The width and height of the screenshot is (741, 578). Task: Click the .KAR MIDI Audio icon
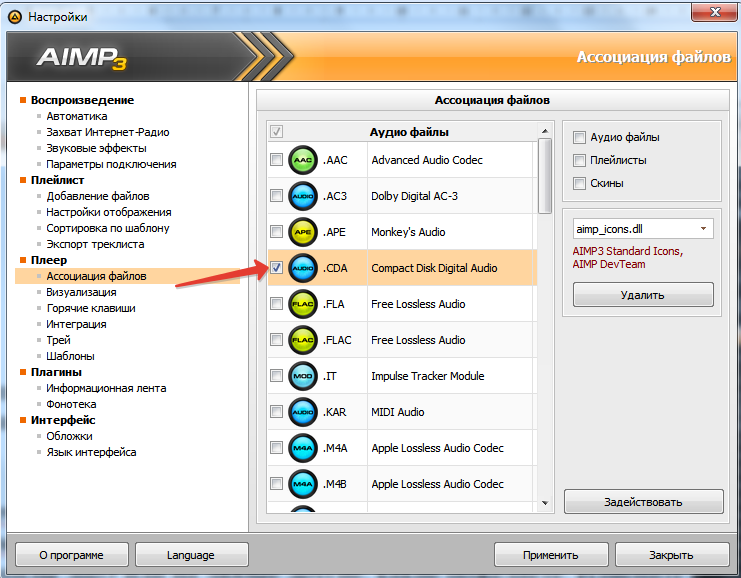302,412
